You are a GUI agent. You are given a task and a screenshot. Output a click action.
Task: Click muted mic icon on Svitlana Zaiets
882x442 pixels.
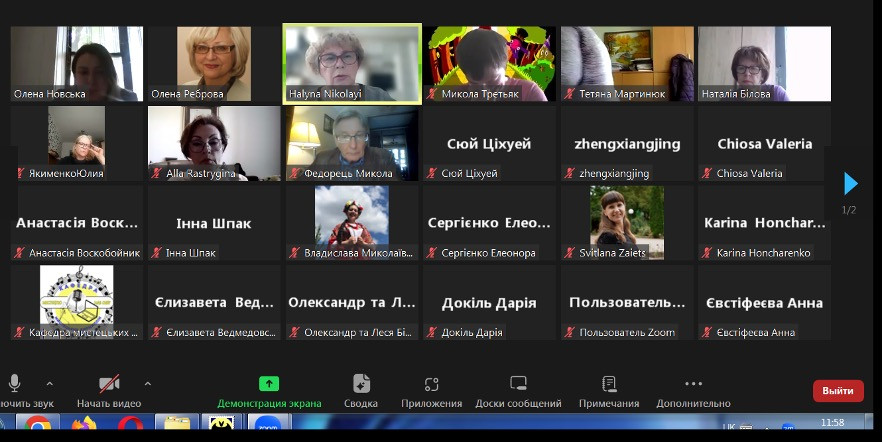pos(569,253)
